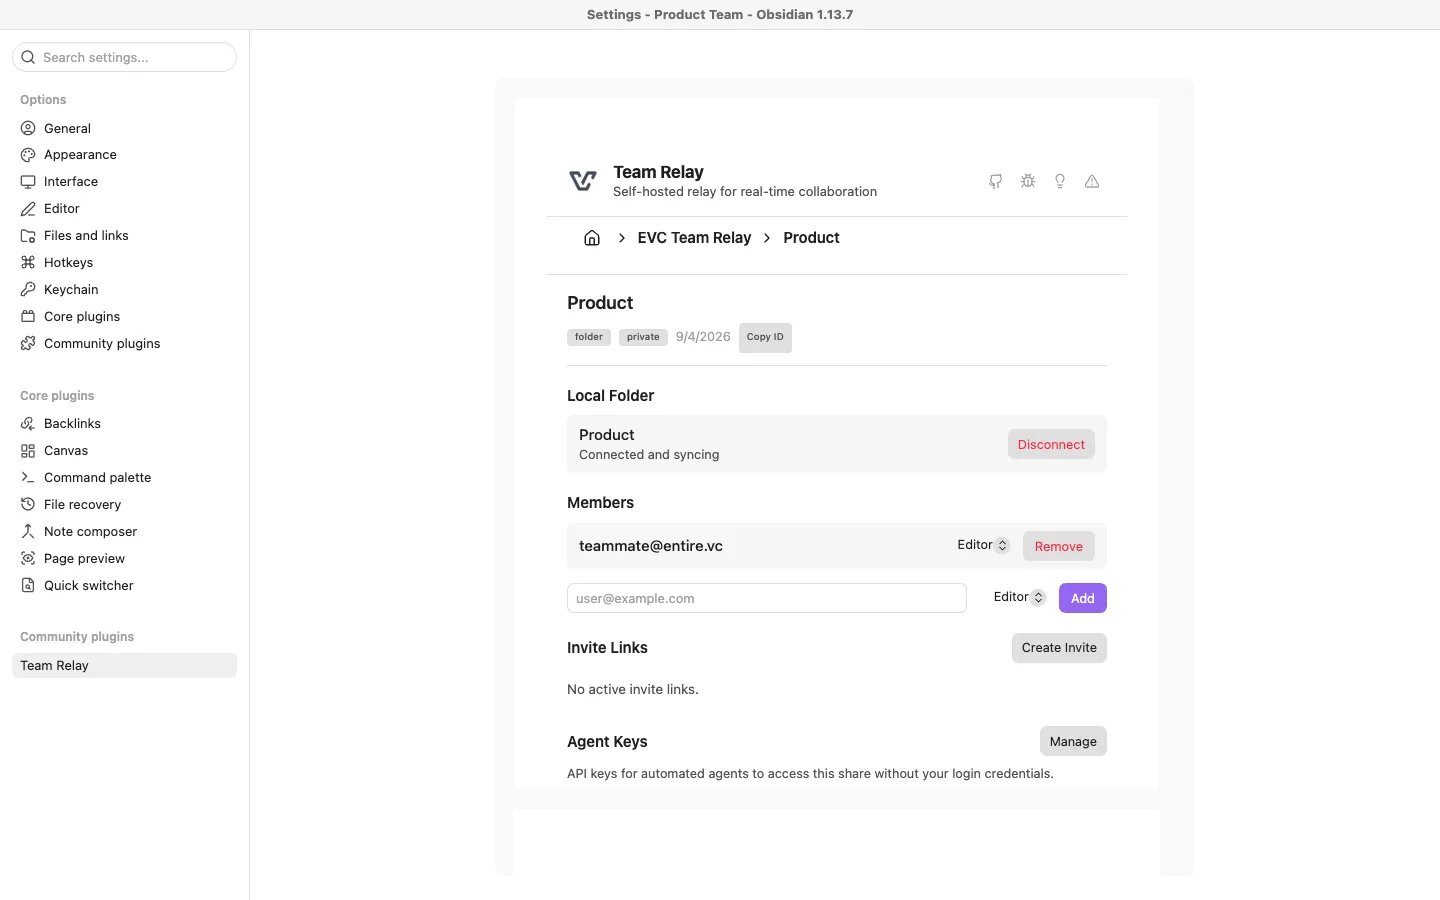Click Create Invite button
Viewport: 1440px width, 900px height.
point(1059,648)
